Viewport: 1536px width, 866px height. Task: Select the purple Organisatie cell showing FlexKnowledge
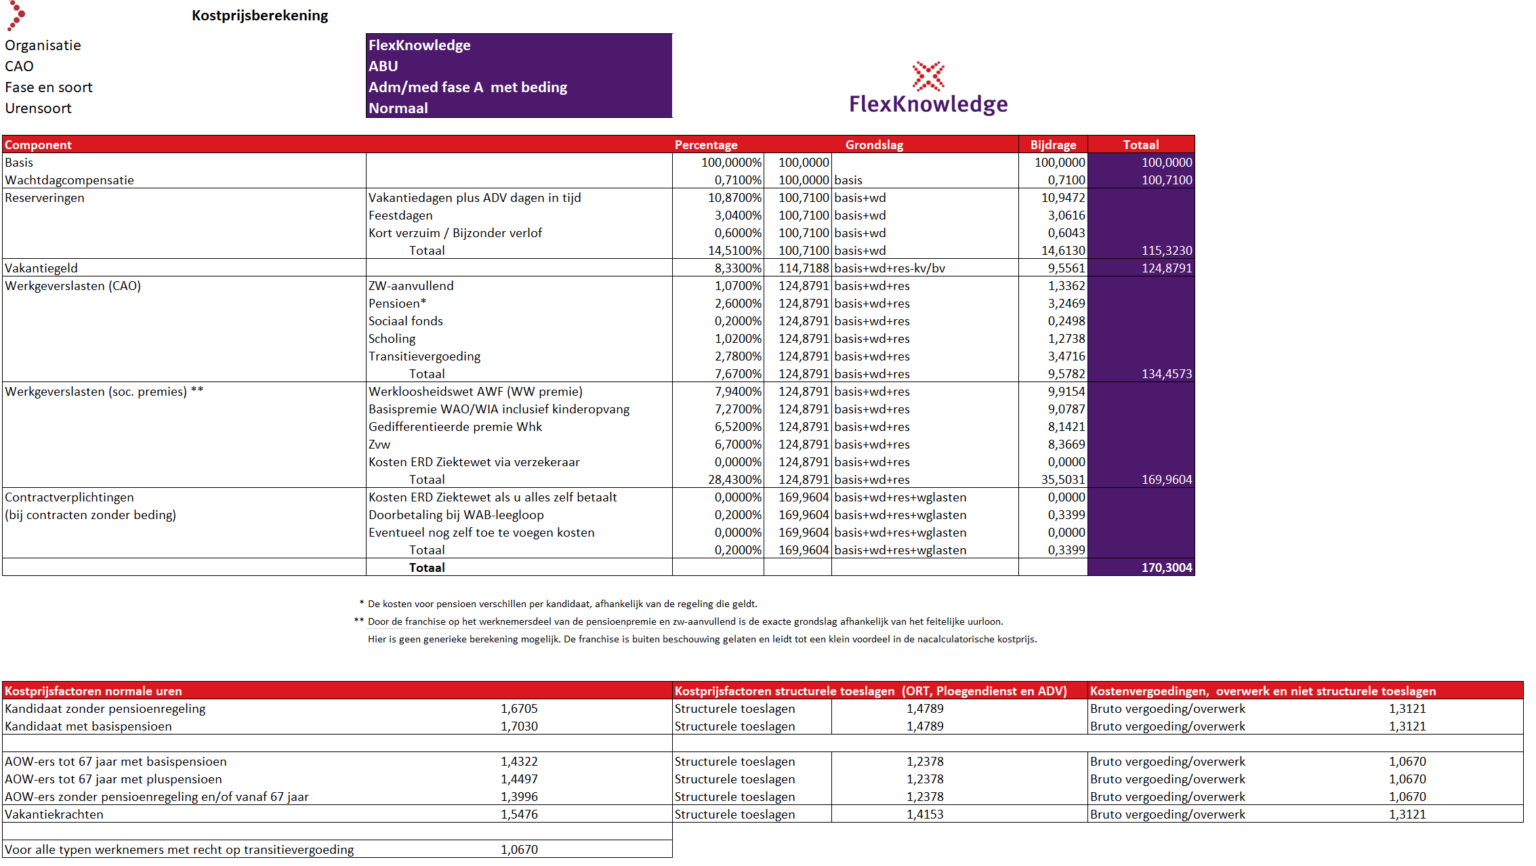point(518,45)
